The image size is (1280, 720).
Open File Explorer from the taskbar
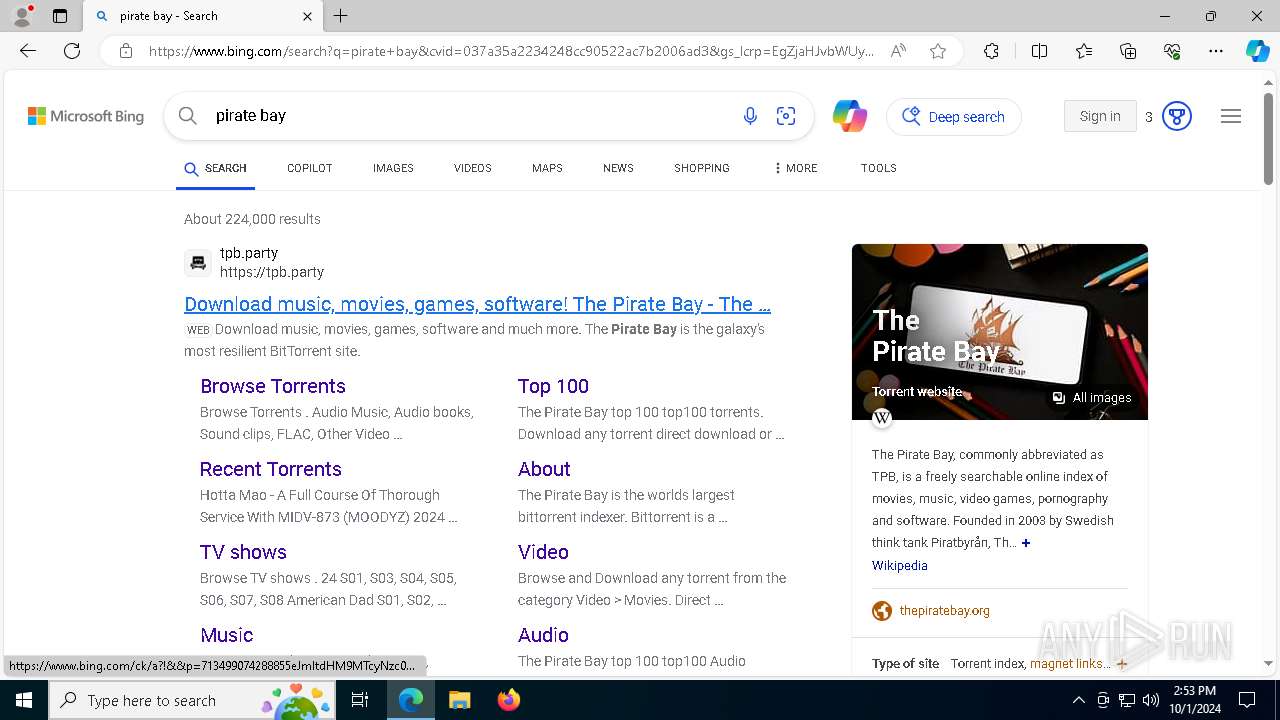[x=459, y=700]
